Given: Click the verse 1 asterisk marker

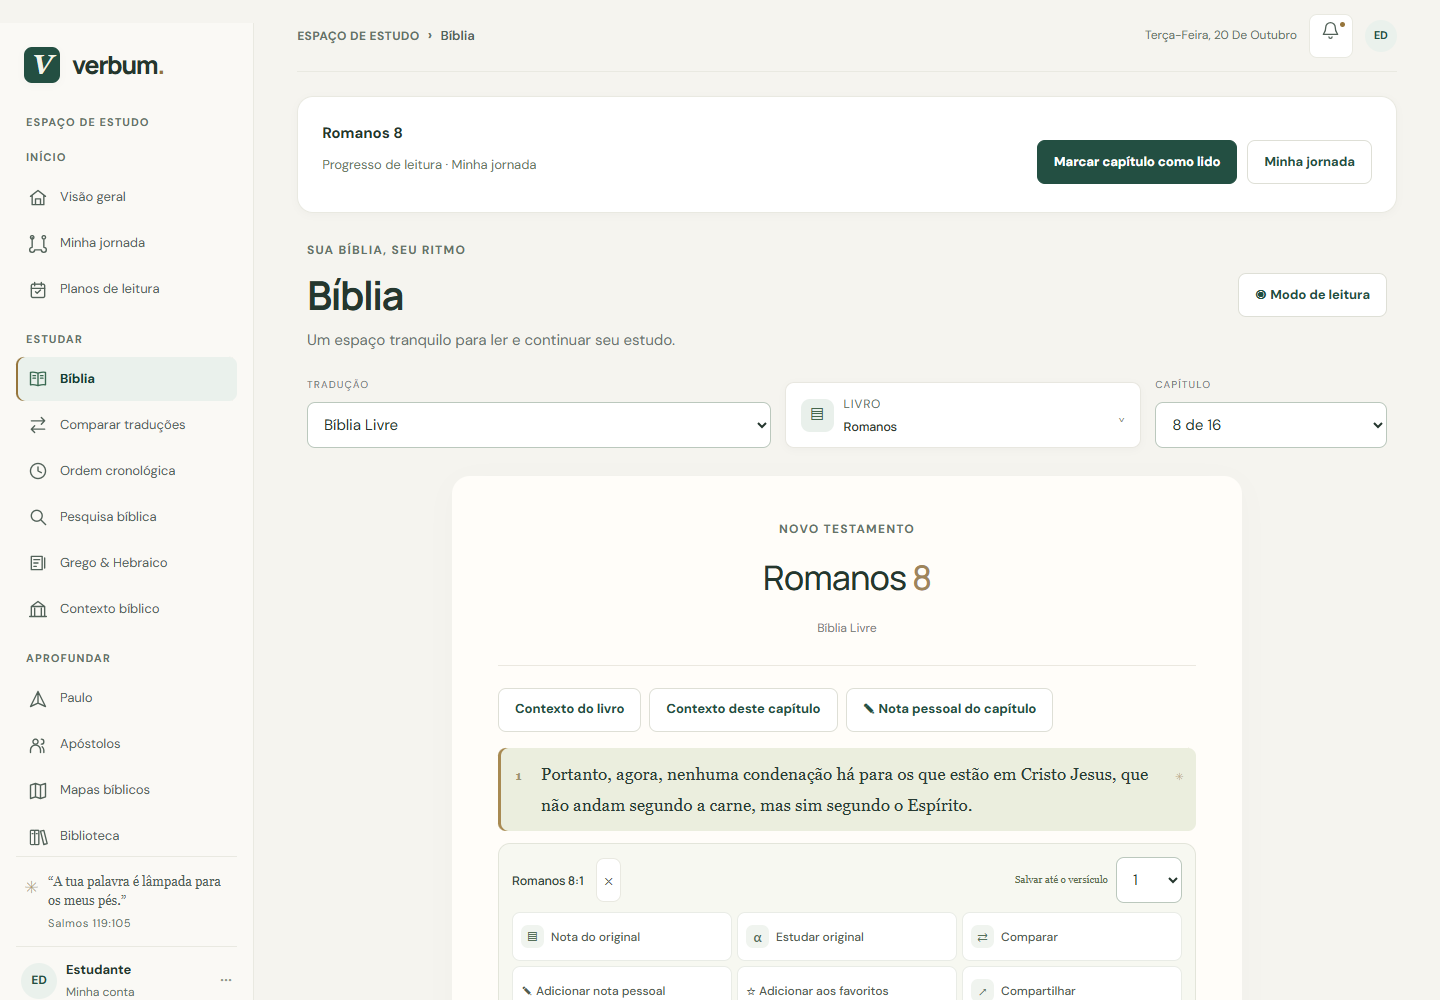Looking at the screenshot, I should [1179, 776].
